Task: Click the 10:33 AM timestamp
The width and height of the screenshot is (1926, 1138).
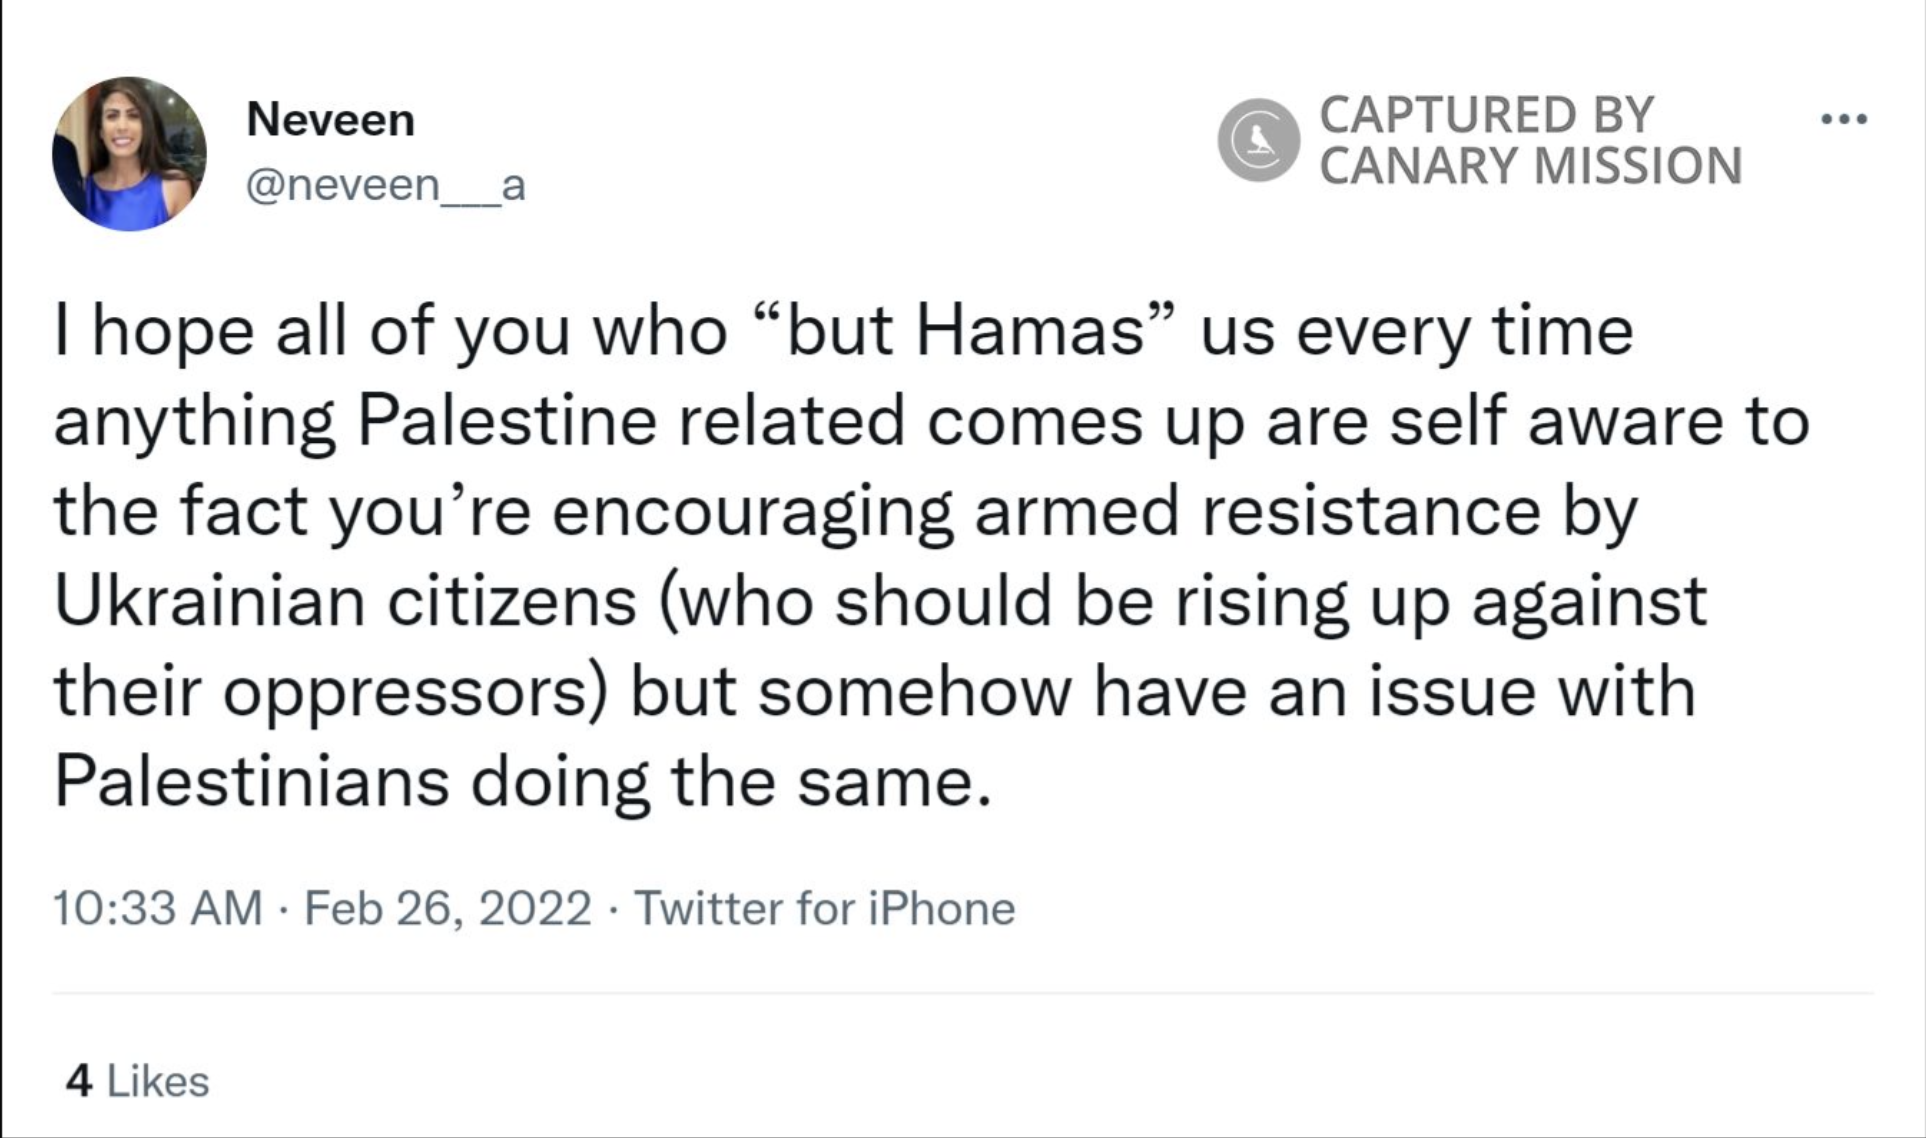Action: tap(157, 908)
